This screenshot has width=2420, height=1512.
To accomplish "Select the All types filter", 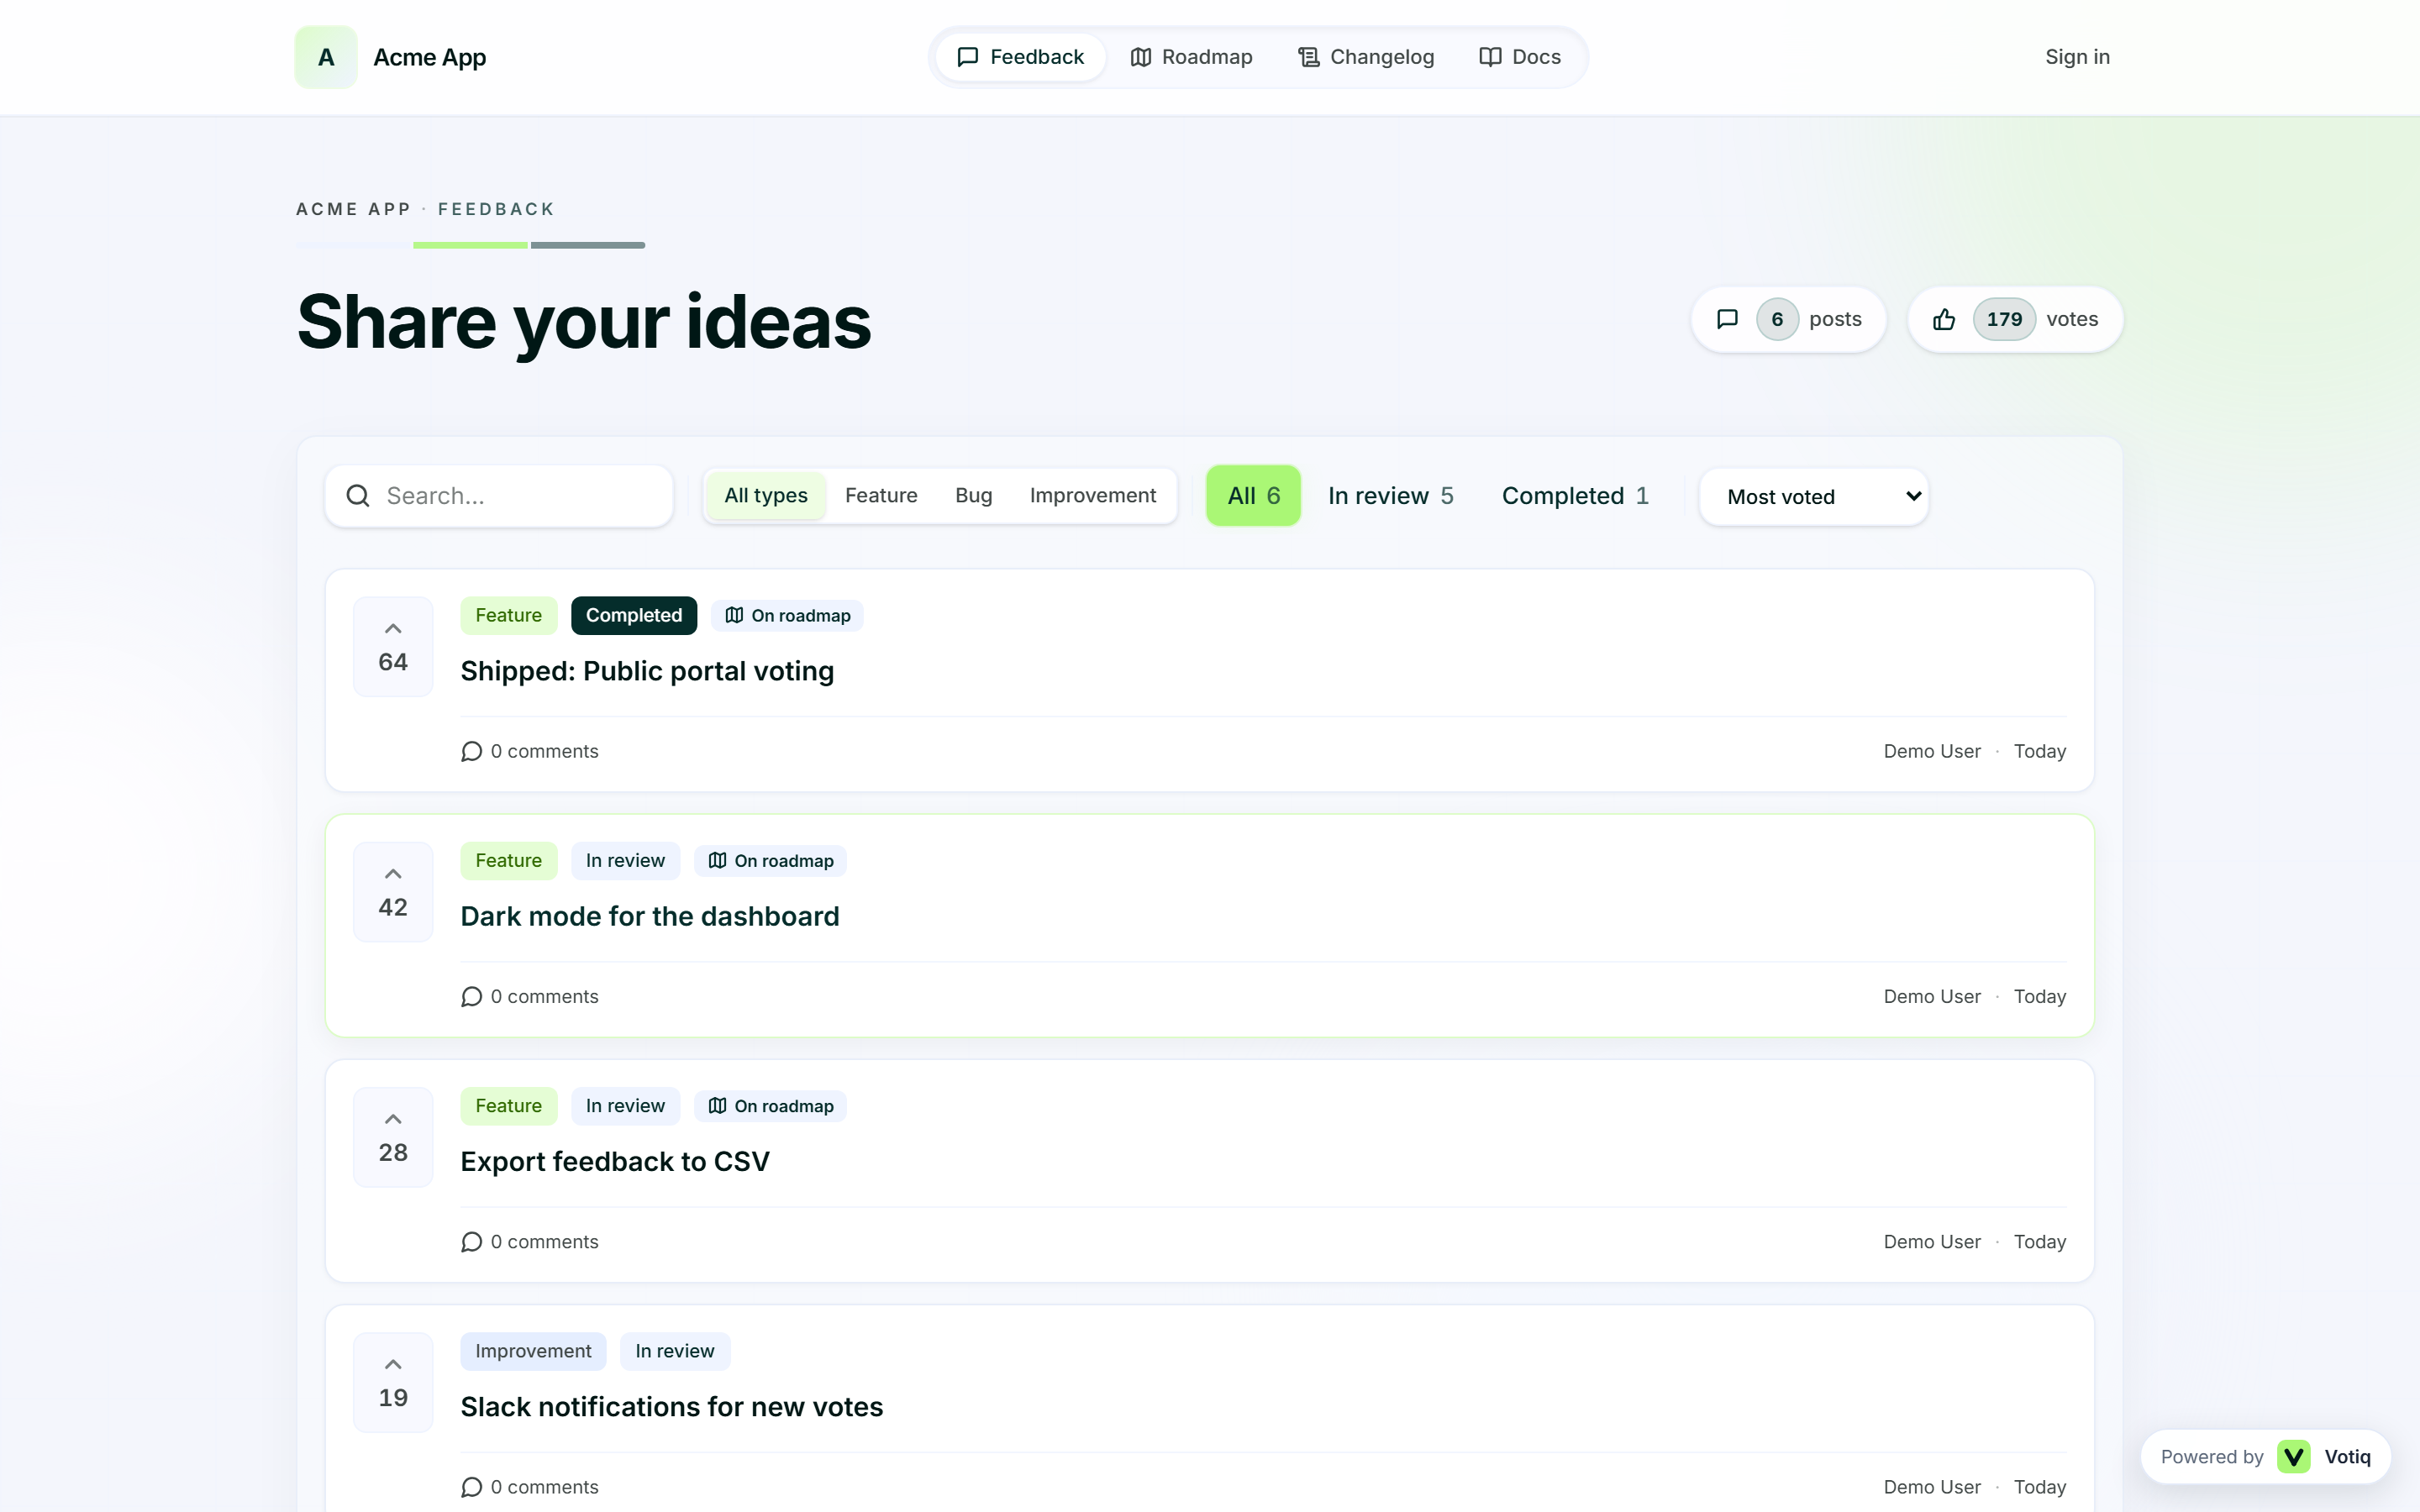I will click(766, 496).
